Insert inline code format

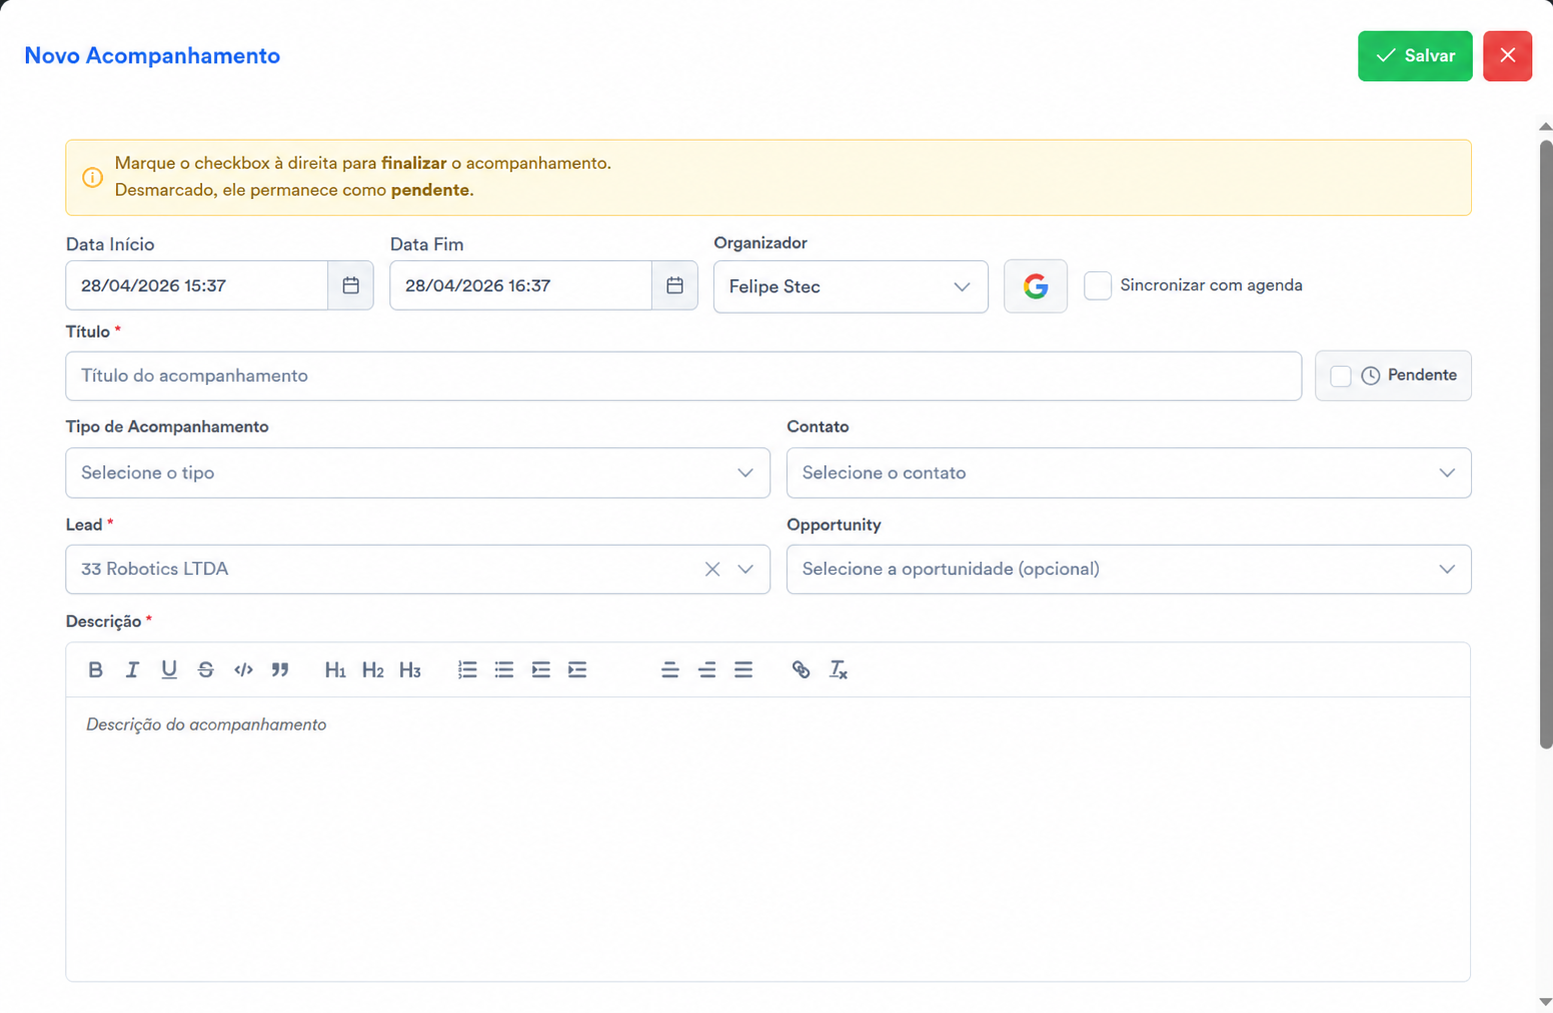click(243, 670)
